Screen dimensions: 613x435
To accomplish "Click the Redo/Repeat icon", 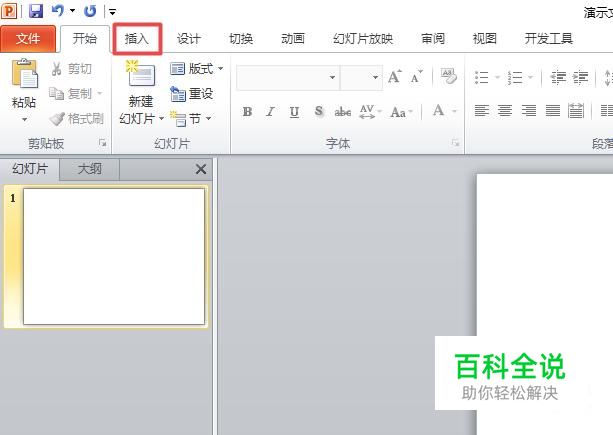I will point(90,11).
